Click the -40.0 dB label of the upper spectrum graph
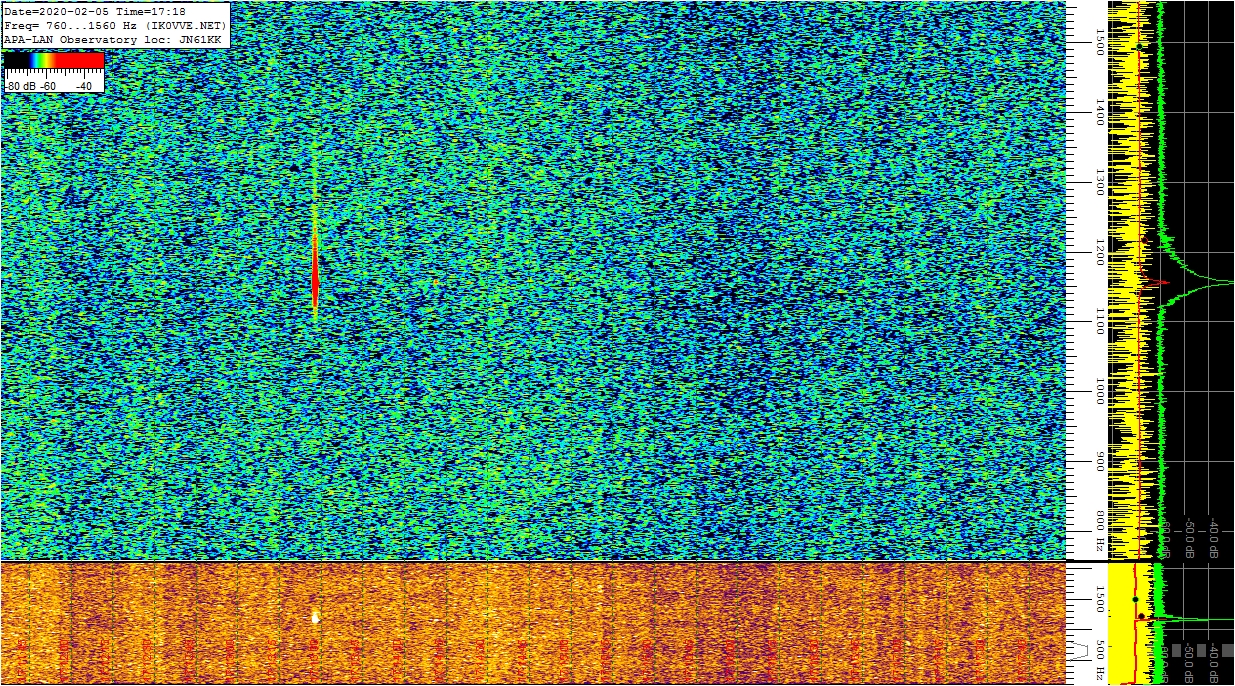The image size is (1235, 686). point(1214,537)
